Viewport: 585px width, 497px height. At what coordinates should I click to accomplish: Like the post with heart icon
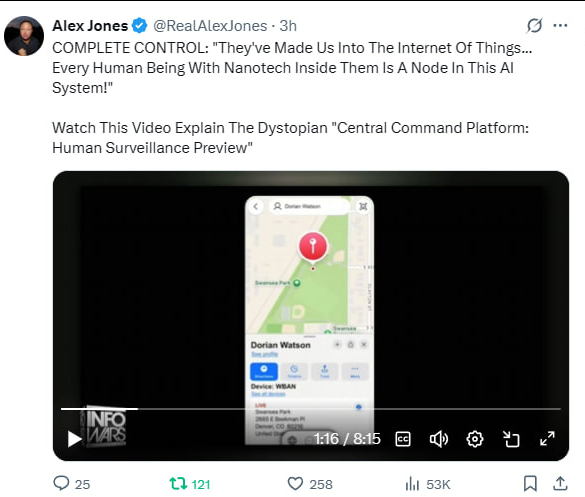click(x=295, y=484)
